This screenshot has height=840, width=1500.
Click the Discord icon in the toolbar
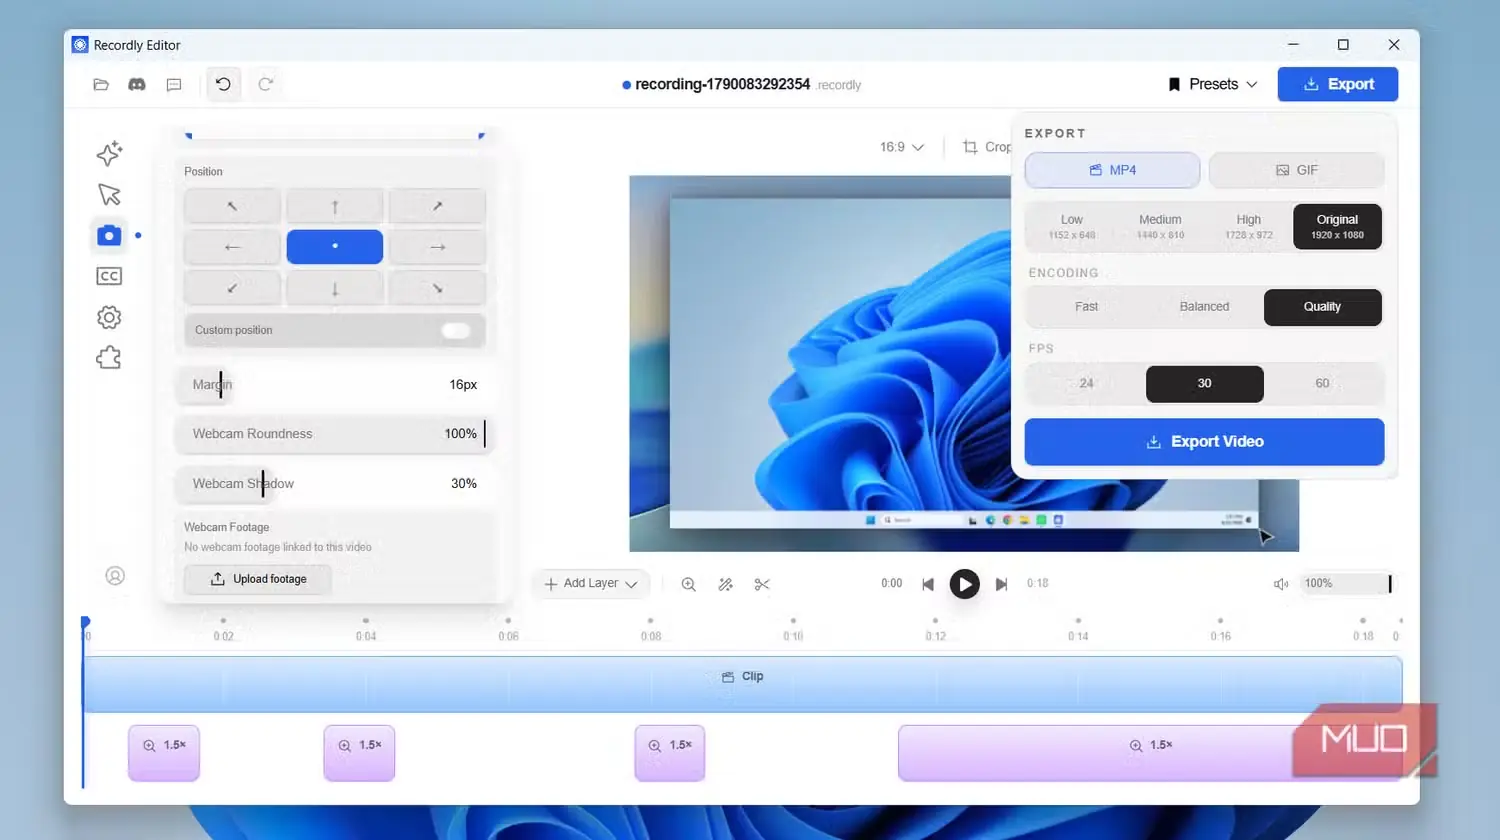[137, 85]
